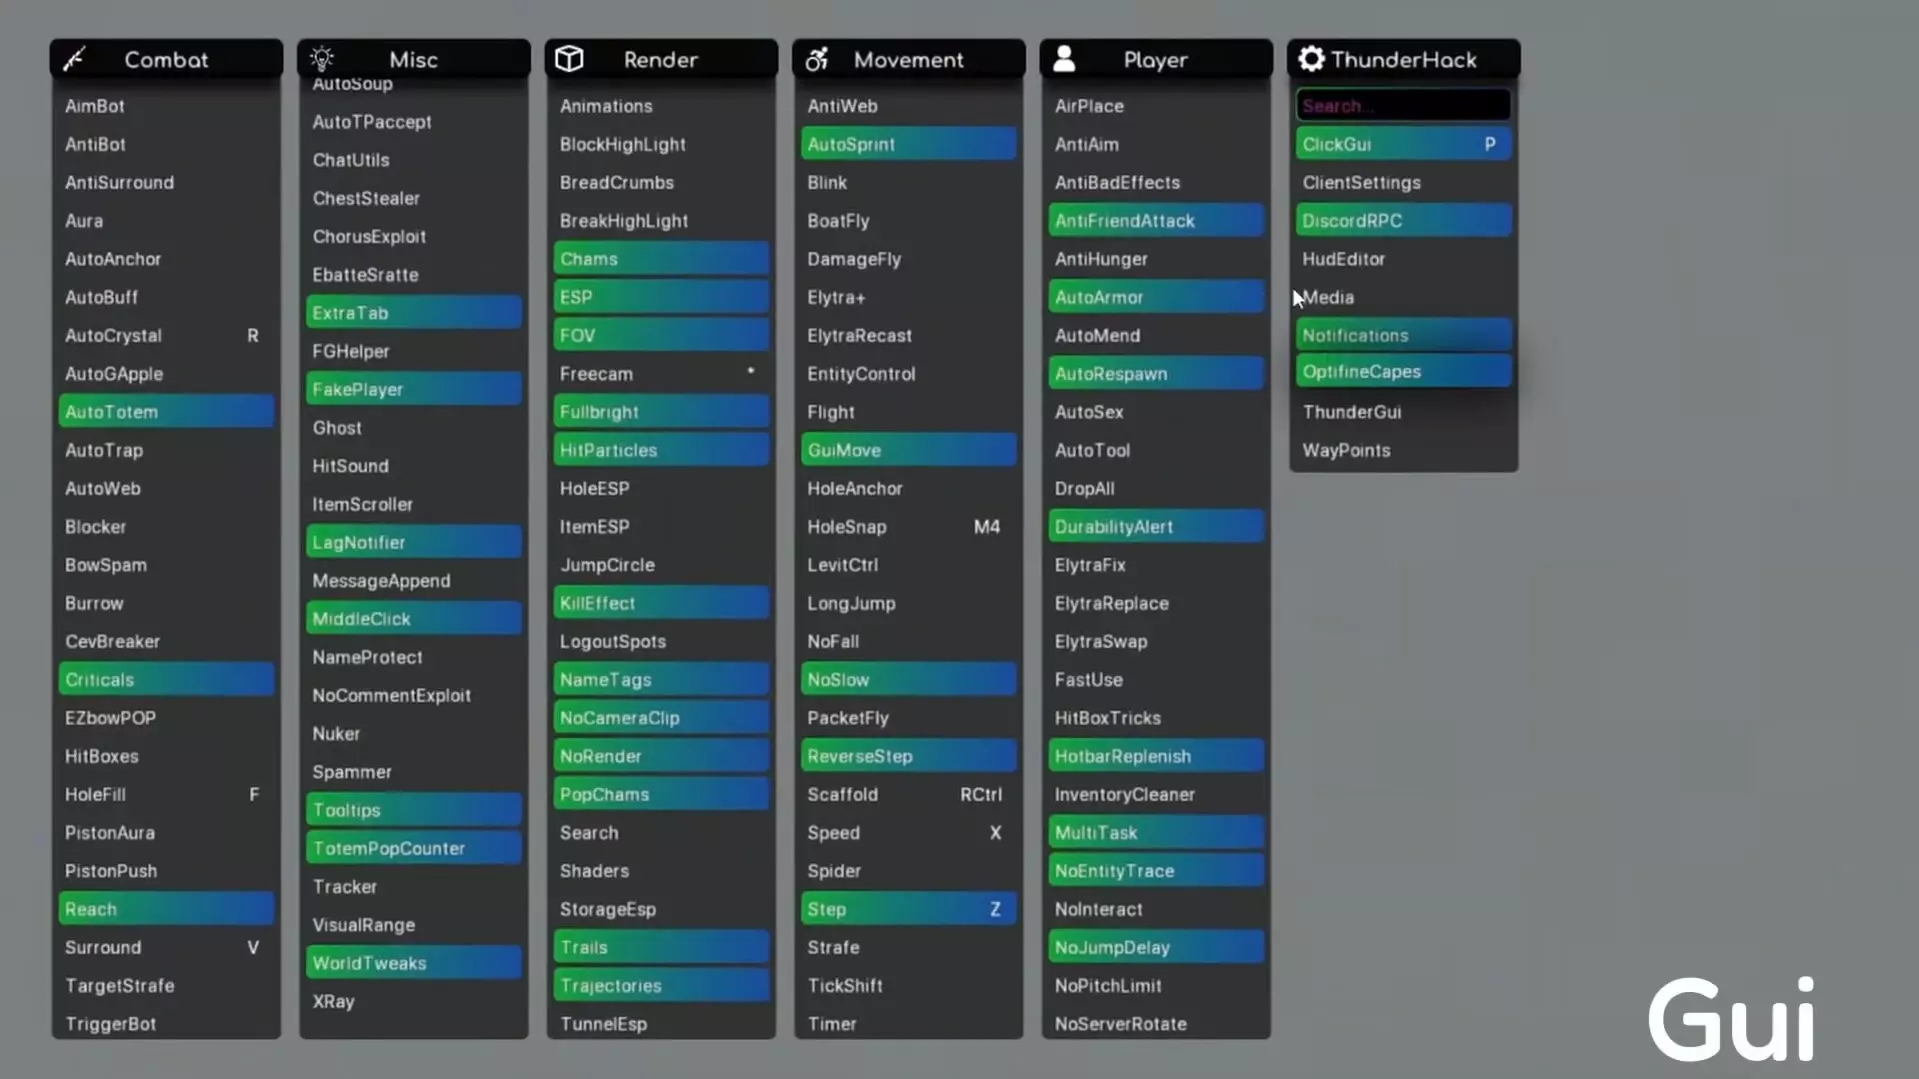
Task: Enable the TunnelEsp module
Action: pyautogui.click(x=661, y=1024)
